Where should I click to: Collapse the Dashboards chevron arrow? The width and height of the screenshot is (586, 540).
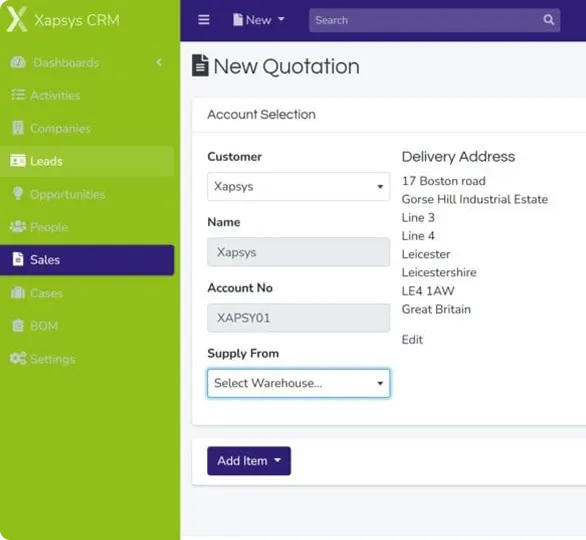pos(160,62)
